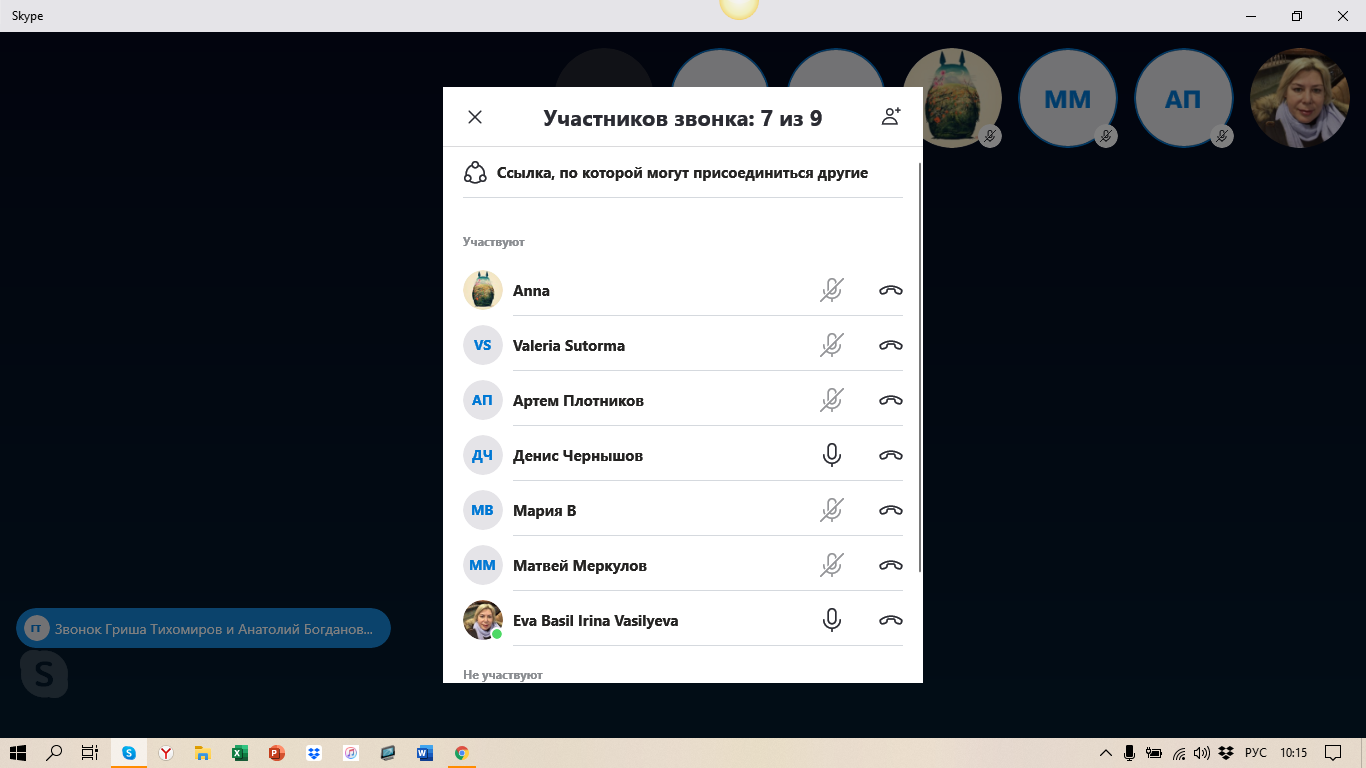Toggle microphone for Eva Basil Irina Vasilyeva
1366x768 pixels.
pos(831,621)
